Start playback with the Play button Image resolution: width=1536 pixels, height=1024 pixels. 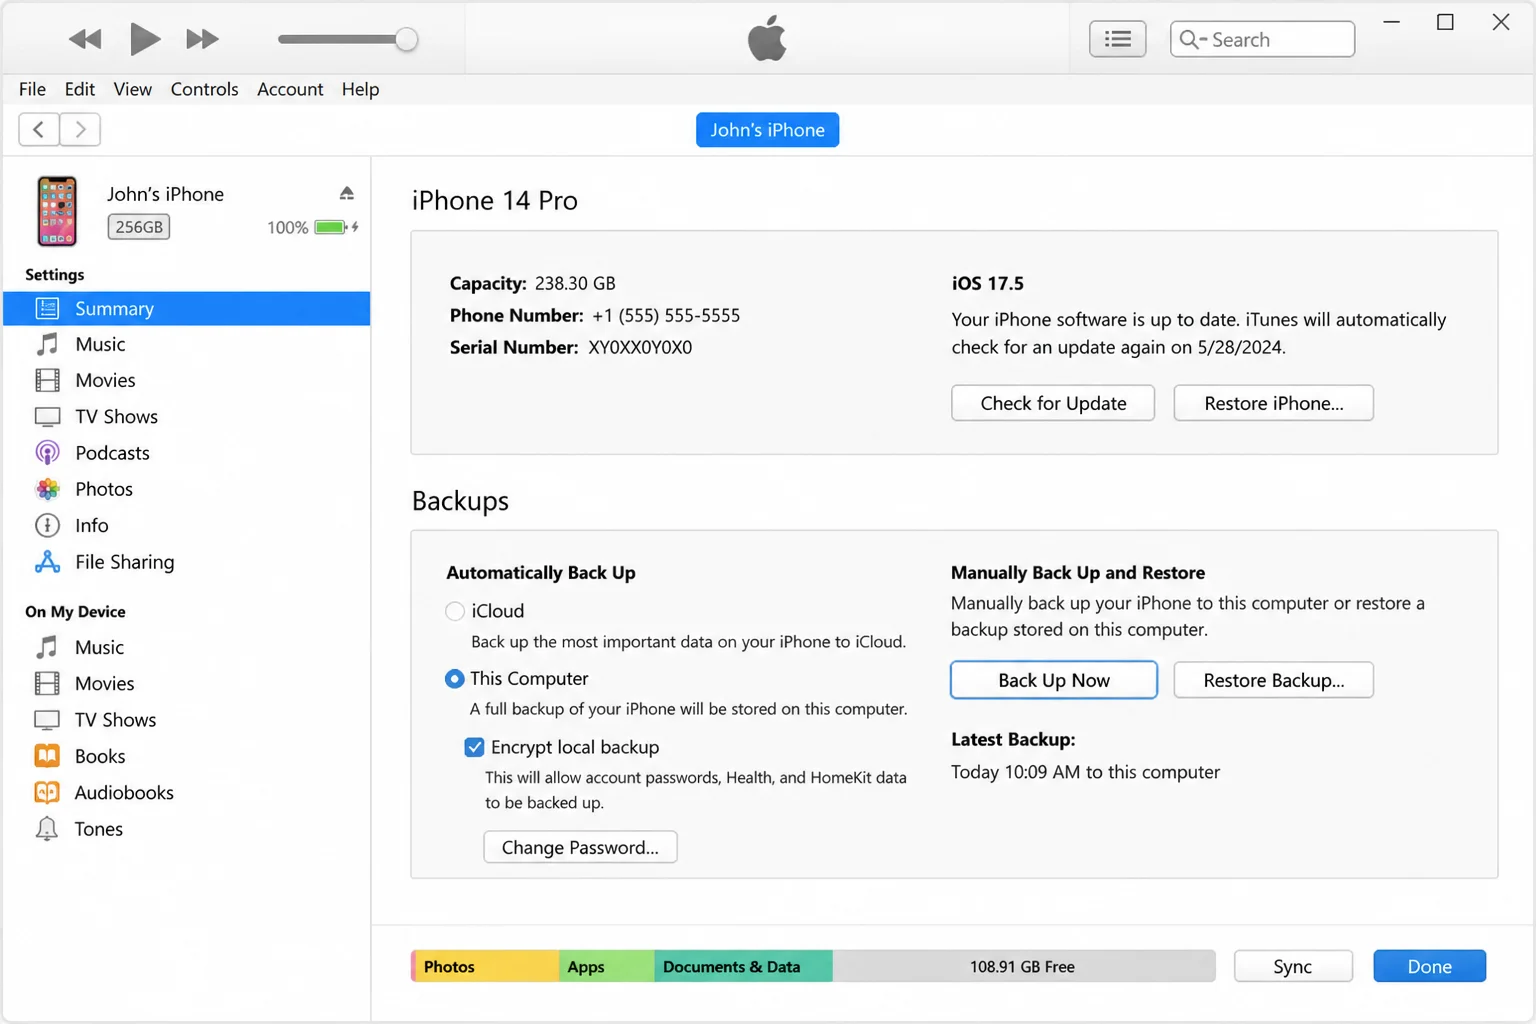click(x=145, y=39)
